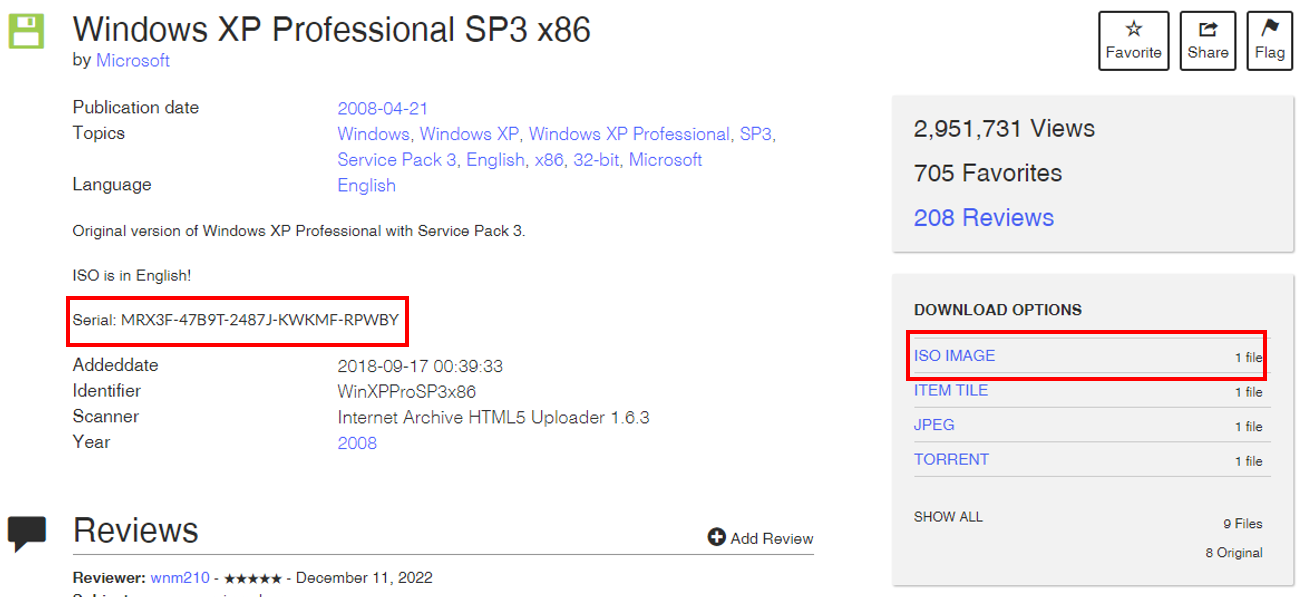Select the Windows XP Professional topic link
1306x597 pixels.
pyautogui.click(x=629, y=134)
